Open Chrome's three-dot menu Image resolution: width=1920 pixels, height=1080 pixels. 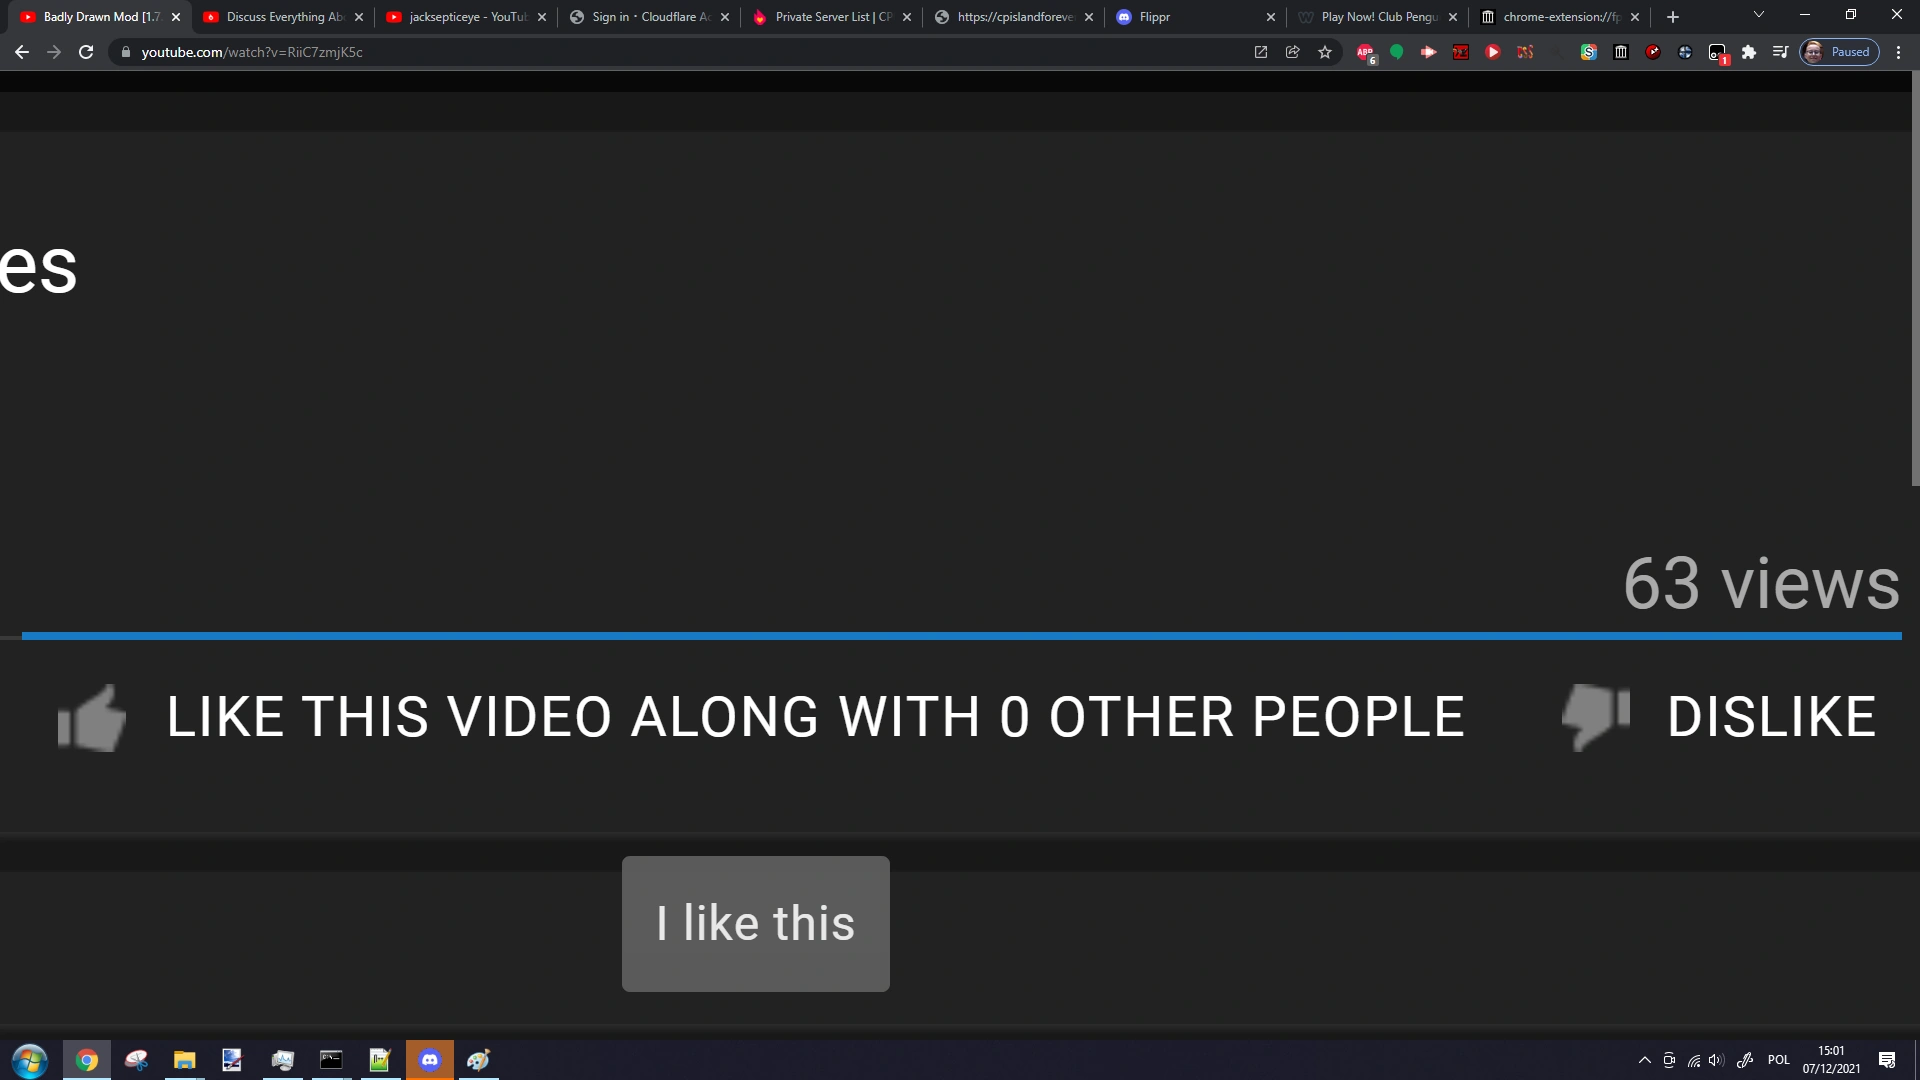1899,52
